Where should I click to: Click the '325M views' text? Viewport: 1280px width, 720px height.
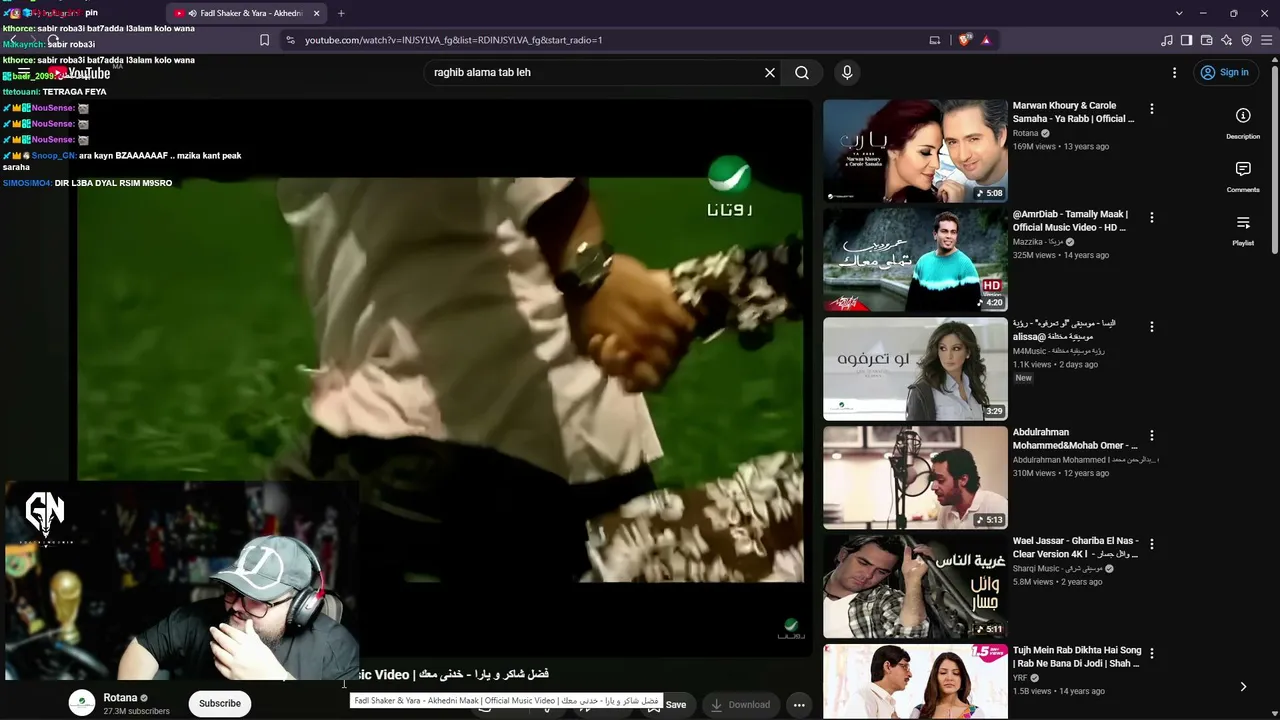1035,255
